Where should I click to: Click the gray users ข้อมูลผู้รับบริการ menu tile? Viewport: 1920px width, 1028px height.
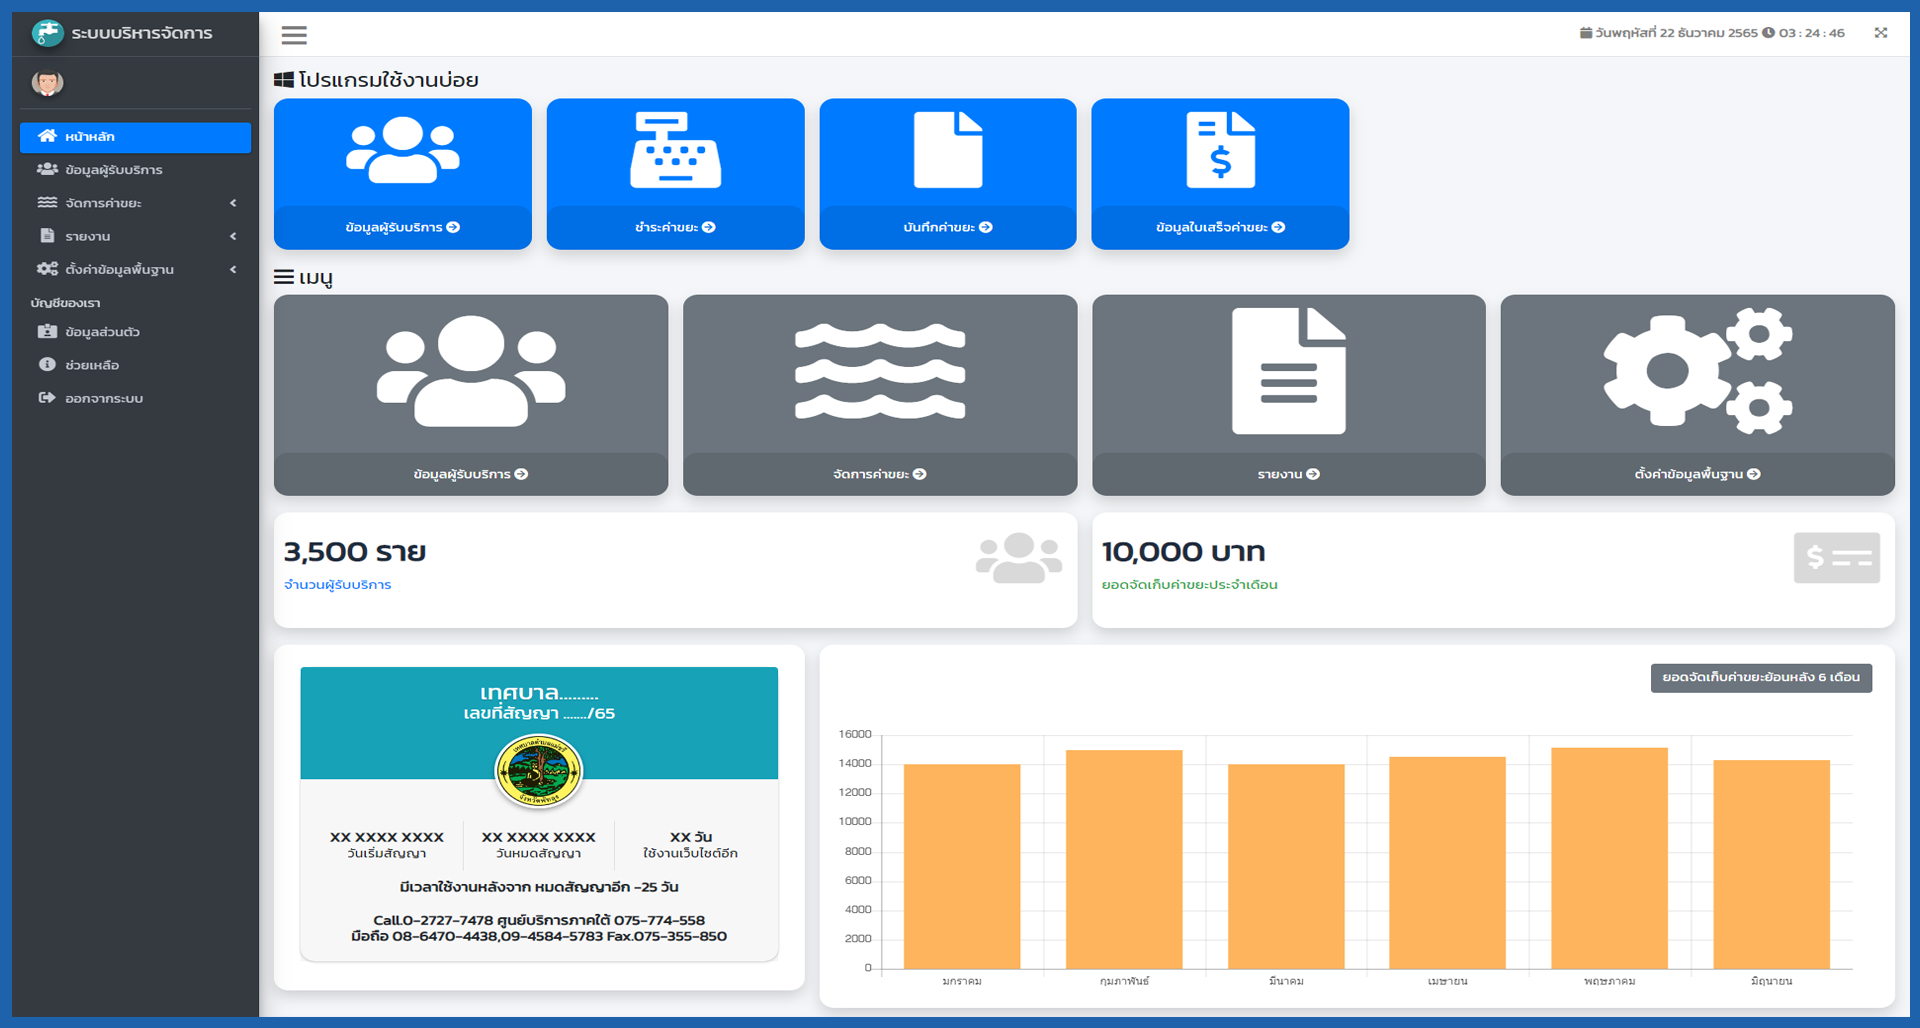[x=470, y=371]
